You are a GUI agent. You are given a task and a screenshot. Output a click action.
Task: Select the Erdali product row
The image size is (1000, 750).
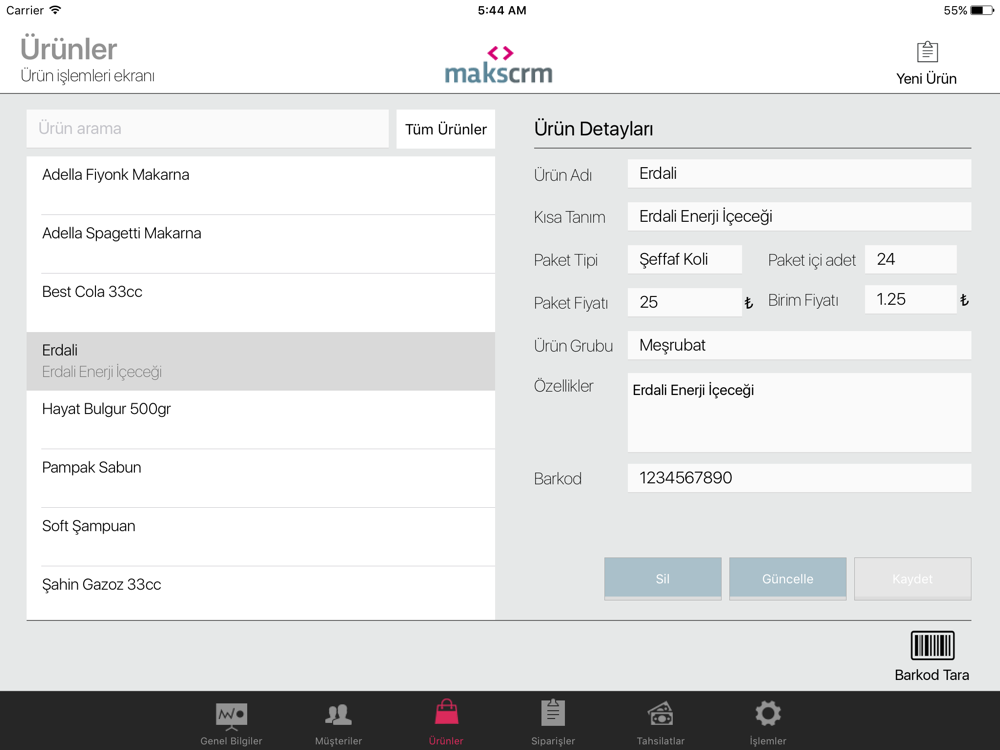tap(261, 361)
